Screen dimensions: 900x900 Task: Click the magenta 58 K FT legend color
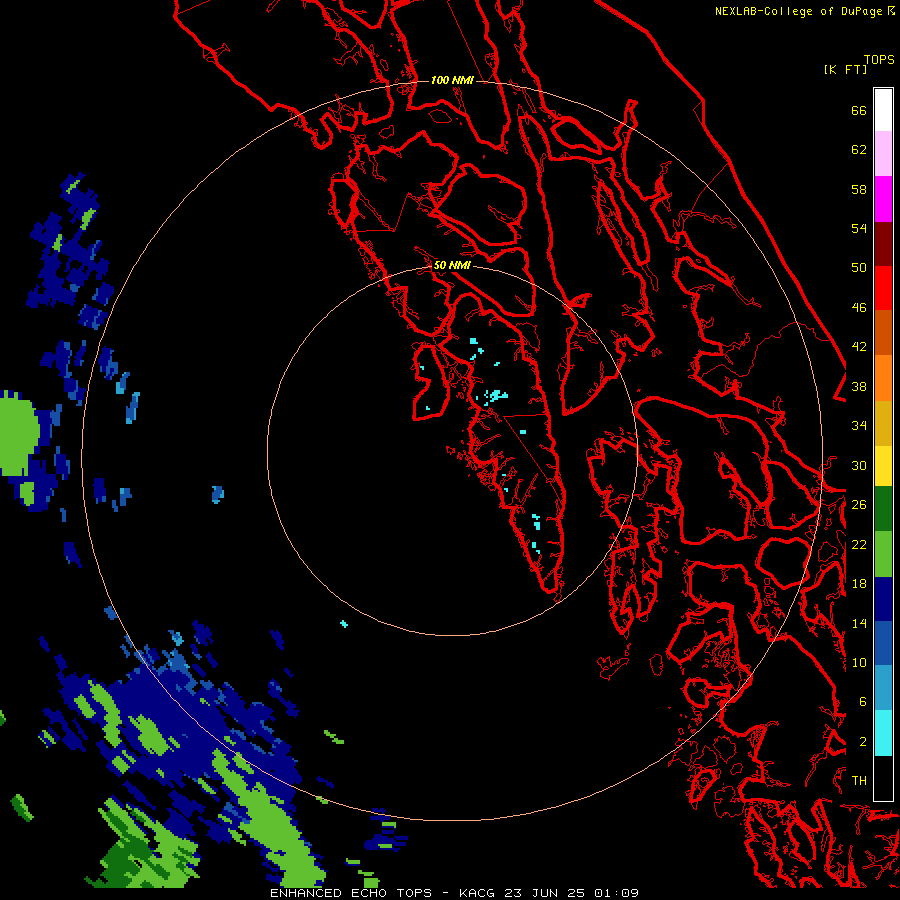883,199
